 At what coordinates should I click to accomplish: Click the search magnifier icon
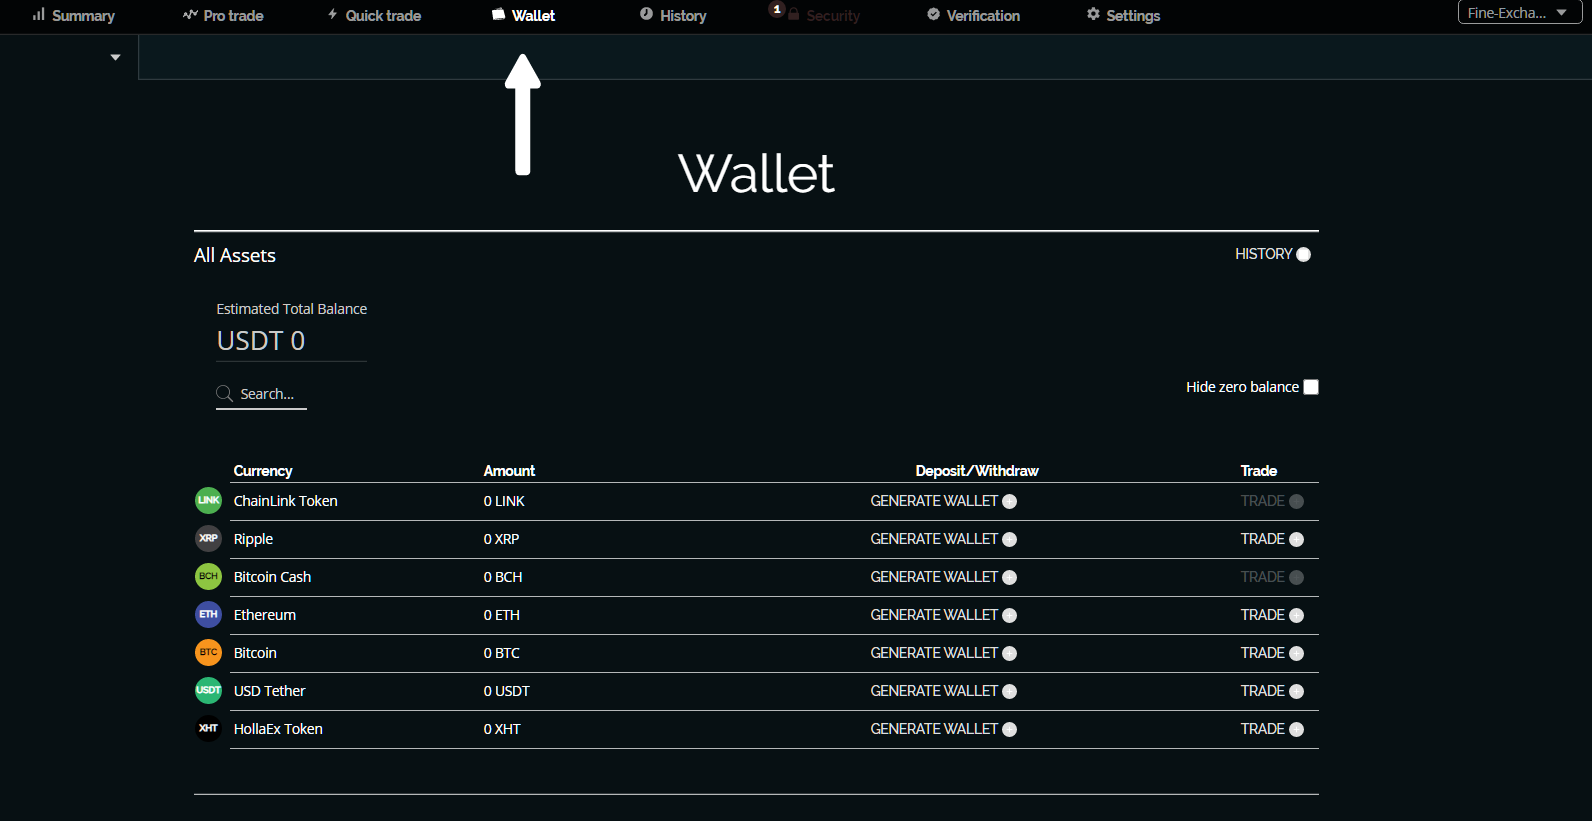click(225, 394)
